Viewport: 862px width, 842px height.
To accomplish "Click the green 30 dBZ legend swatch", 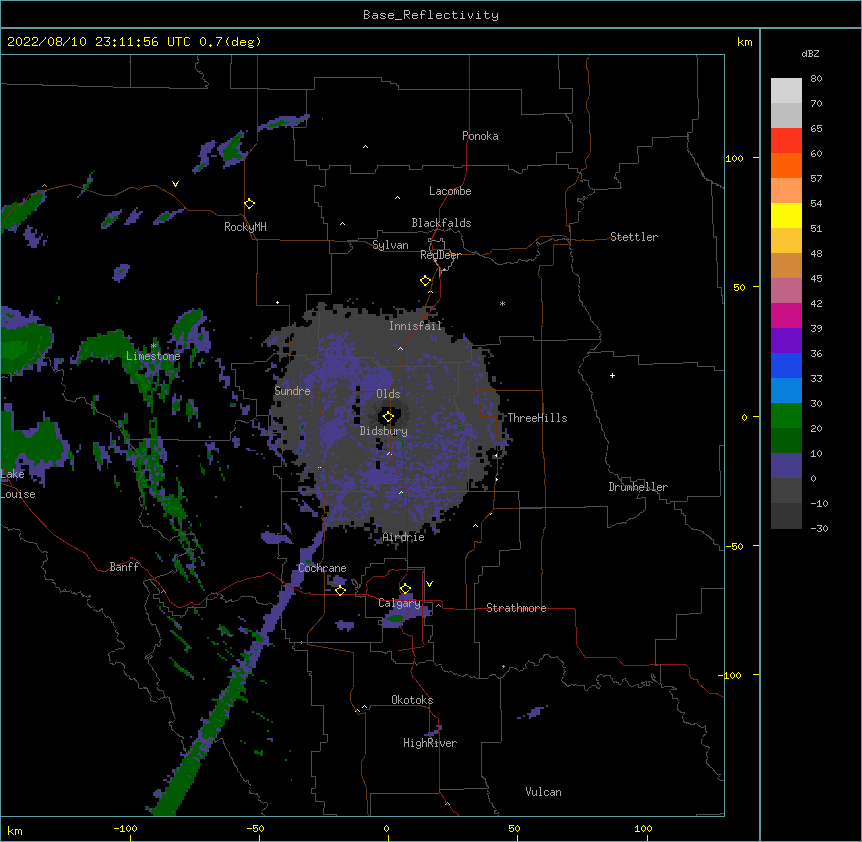I will (x=786, y=416).
